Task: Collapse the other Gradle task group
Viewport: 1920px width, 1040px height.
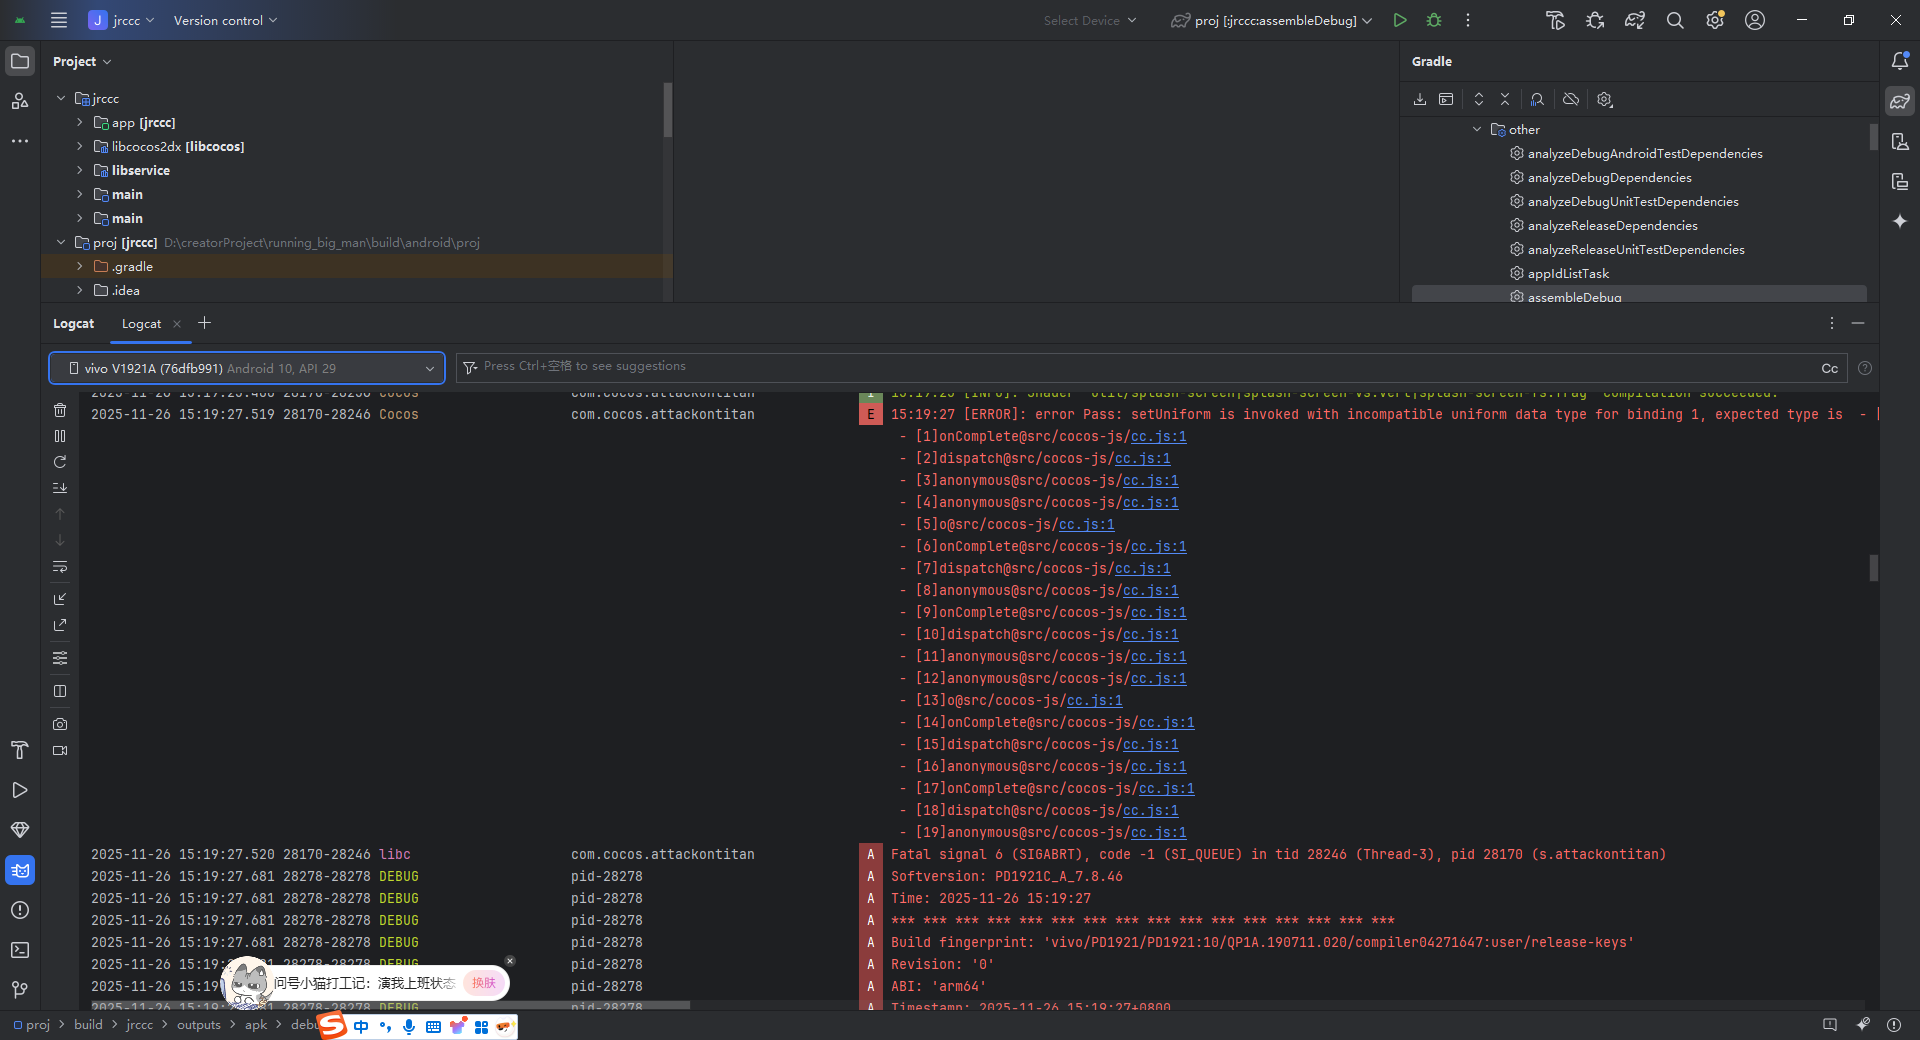Action: click(x=1477, y=129)
